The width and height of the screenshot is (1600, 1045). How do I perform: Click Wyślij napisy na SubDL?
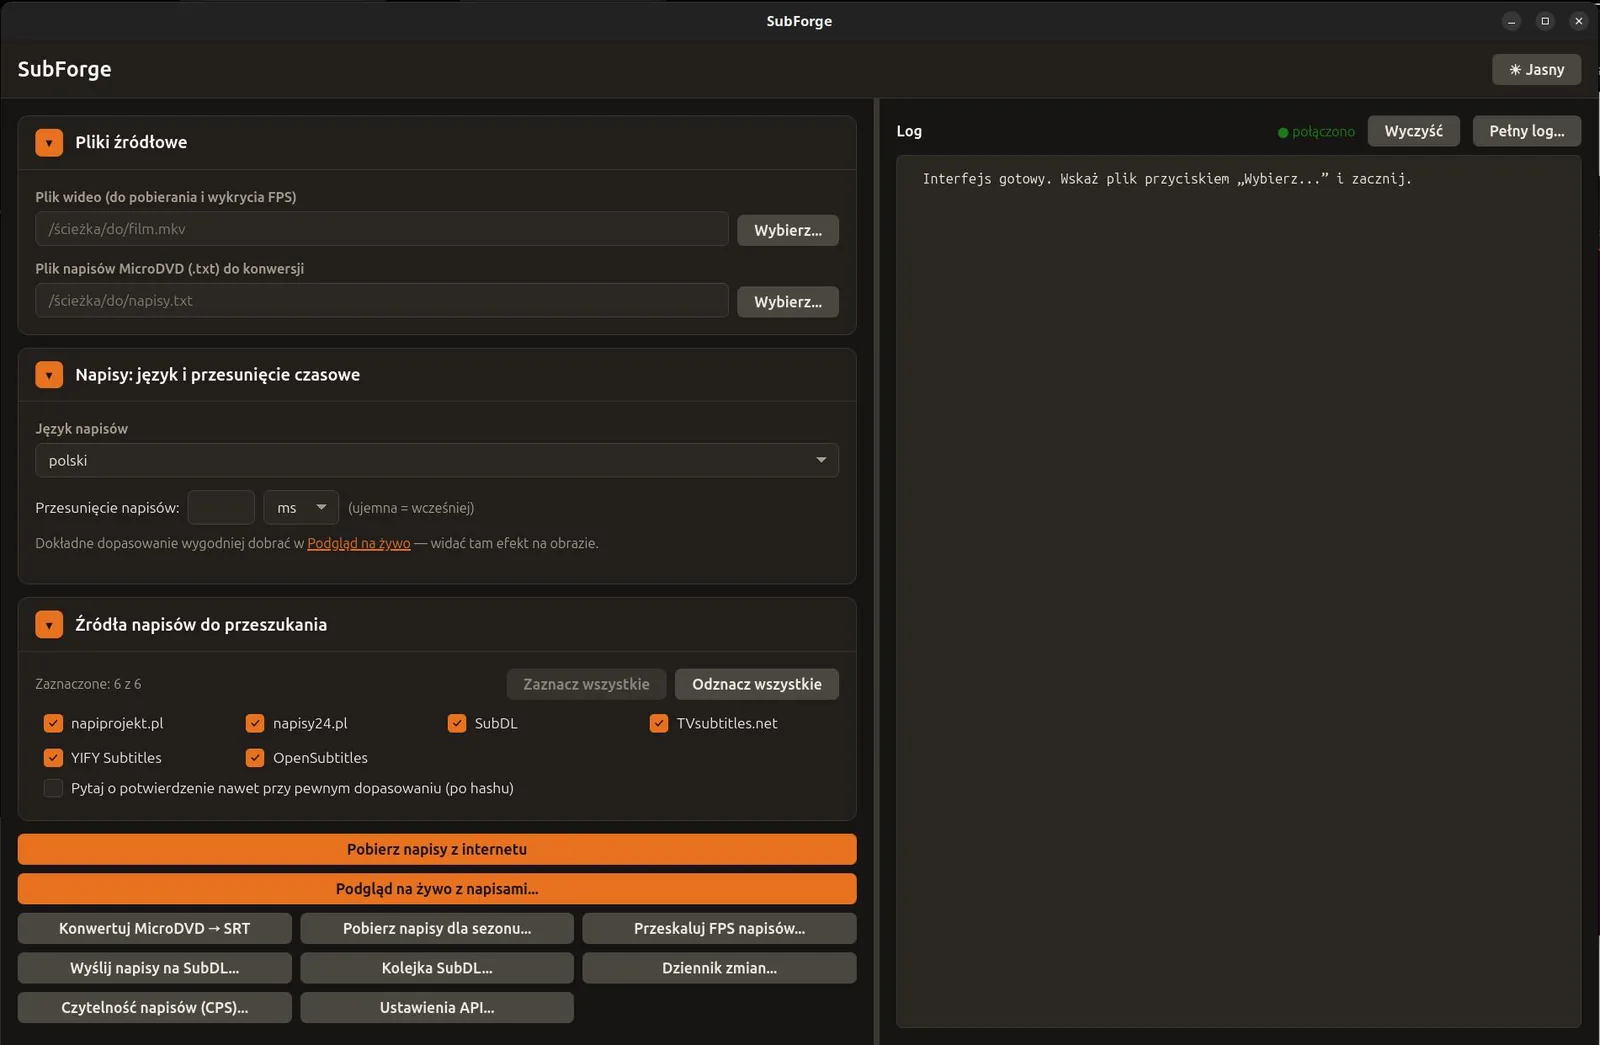(x=155, y=968)
